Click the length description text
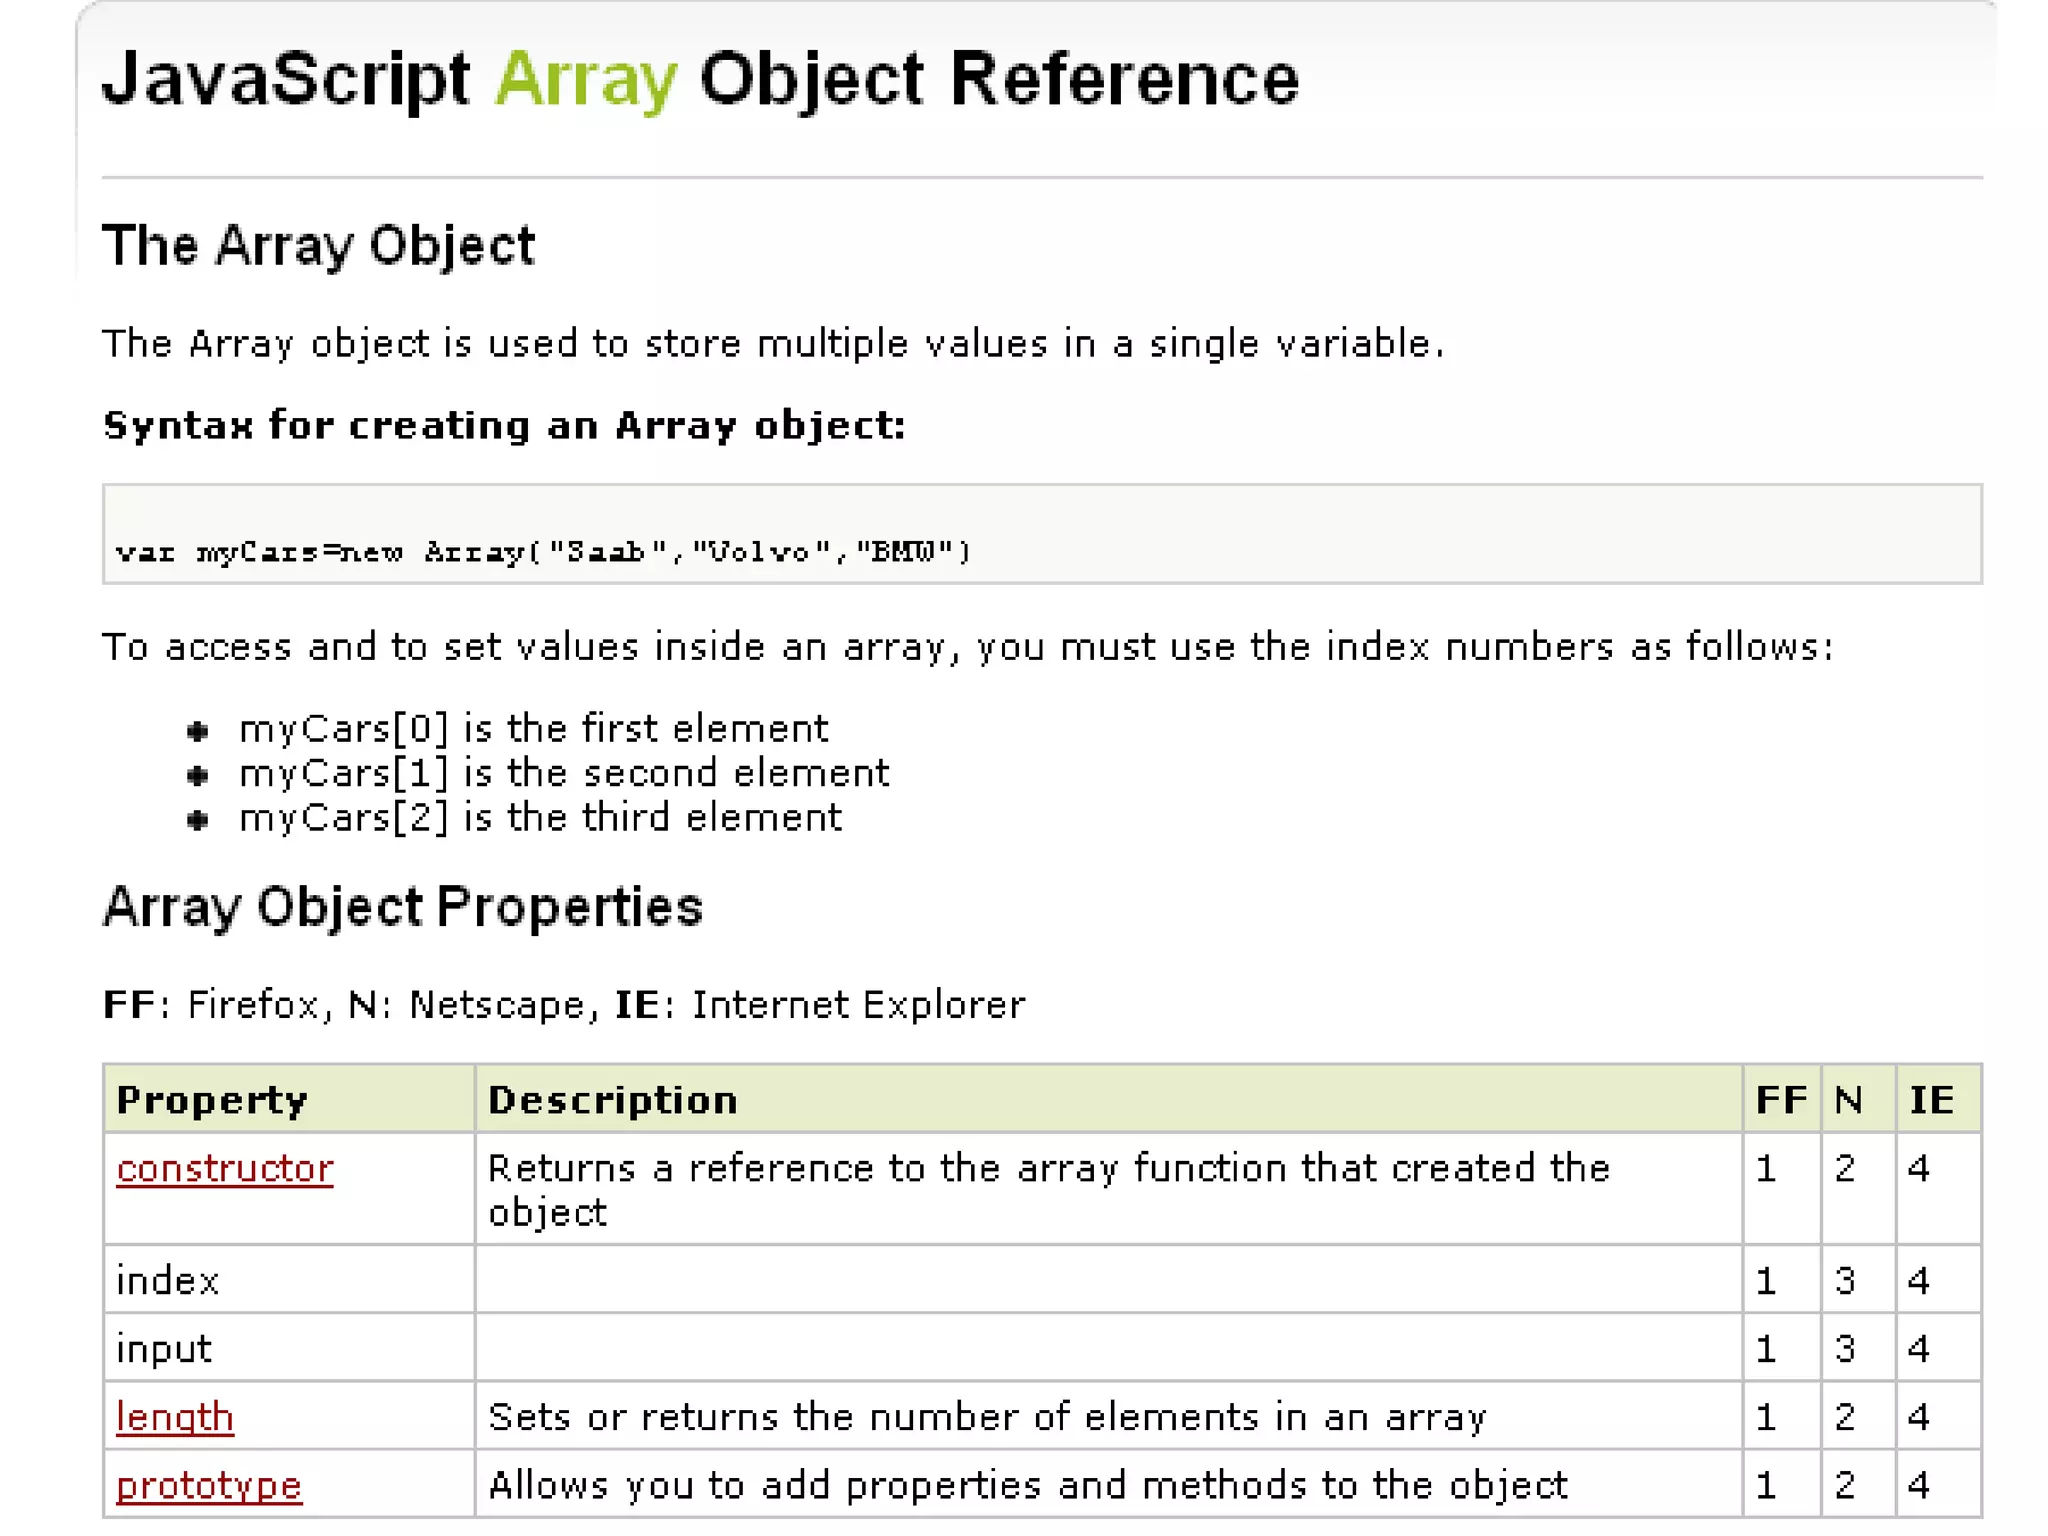Screen dimensions: 2048x1536 click(986, 1417)
